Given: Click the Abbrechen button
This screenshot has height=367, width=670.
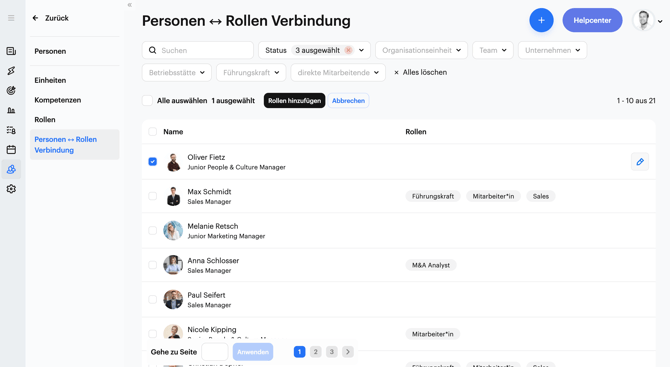Looking at the screenshot, I should 348,100.
